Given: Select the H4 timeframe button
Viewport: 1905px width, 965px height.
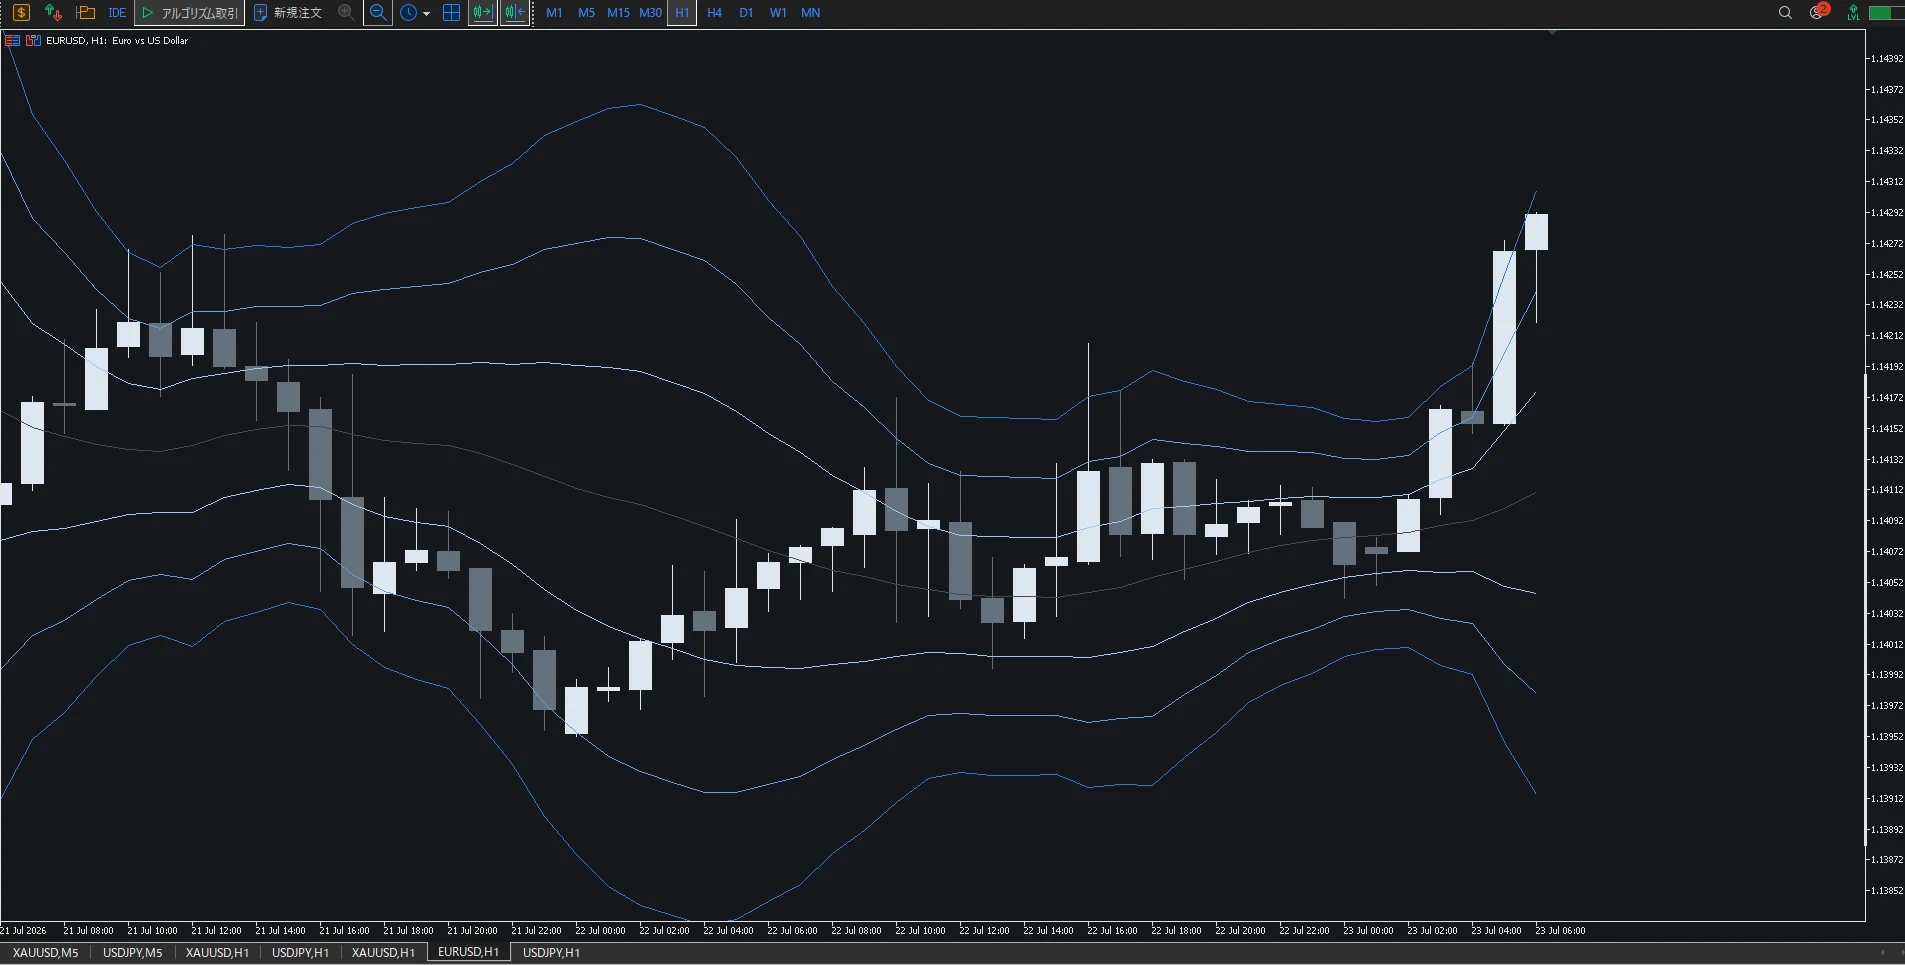Looking at the screenshot, I should pos(714,13).
